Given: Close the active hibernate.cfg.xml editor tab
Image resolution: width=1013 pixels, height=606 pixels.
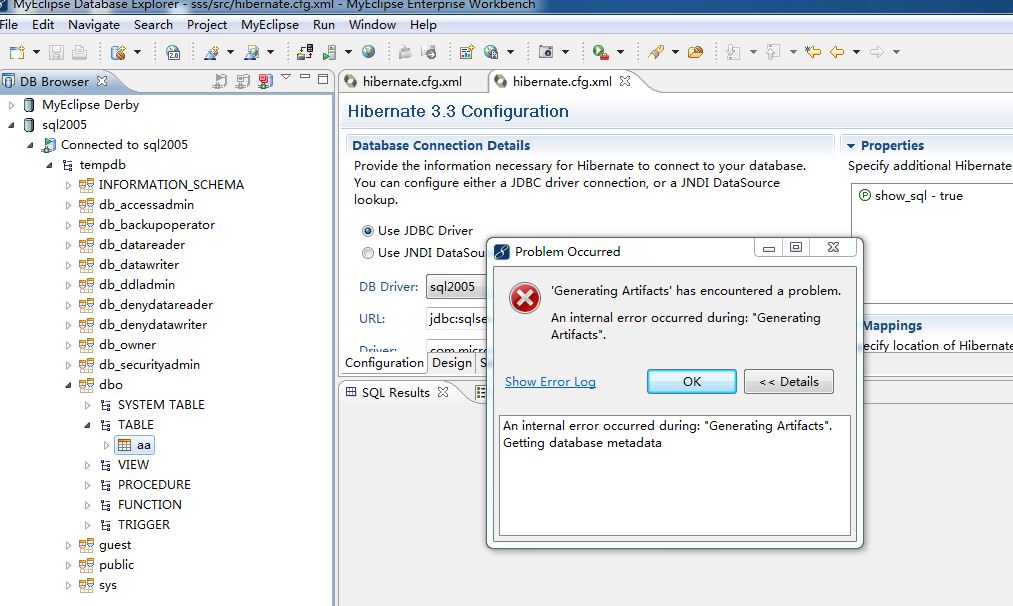Looking at the screenshot, I should 625,81.
